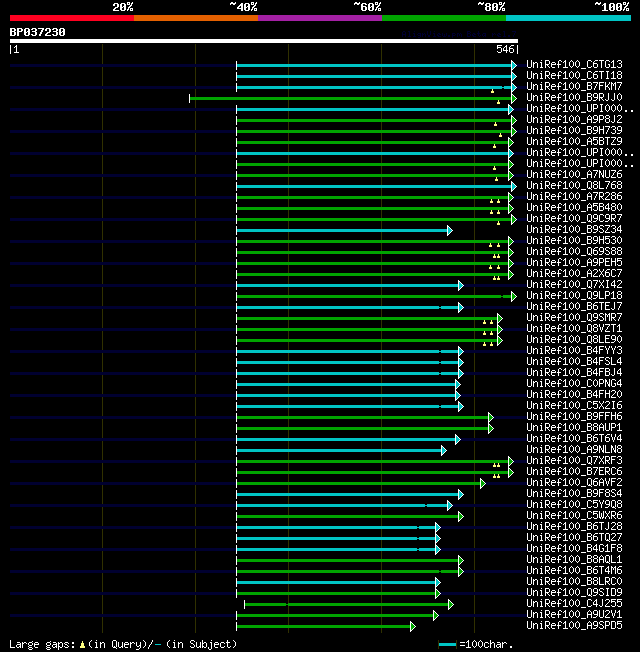The width and height of the screenshot is (640, 652).
Task: Click the arrowhead ending the UniRef100_B9SZ34 bar
Action: pyautogui.click(x=450, y=230)
